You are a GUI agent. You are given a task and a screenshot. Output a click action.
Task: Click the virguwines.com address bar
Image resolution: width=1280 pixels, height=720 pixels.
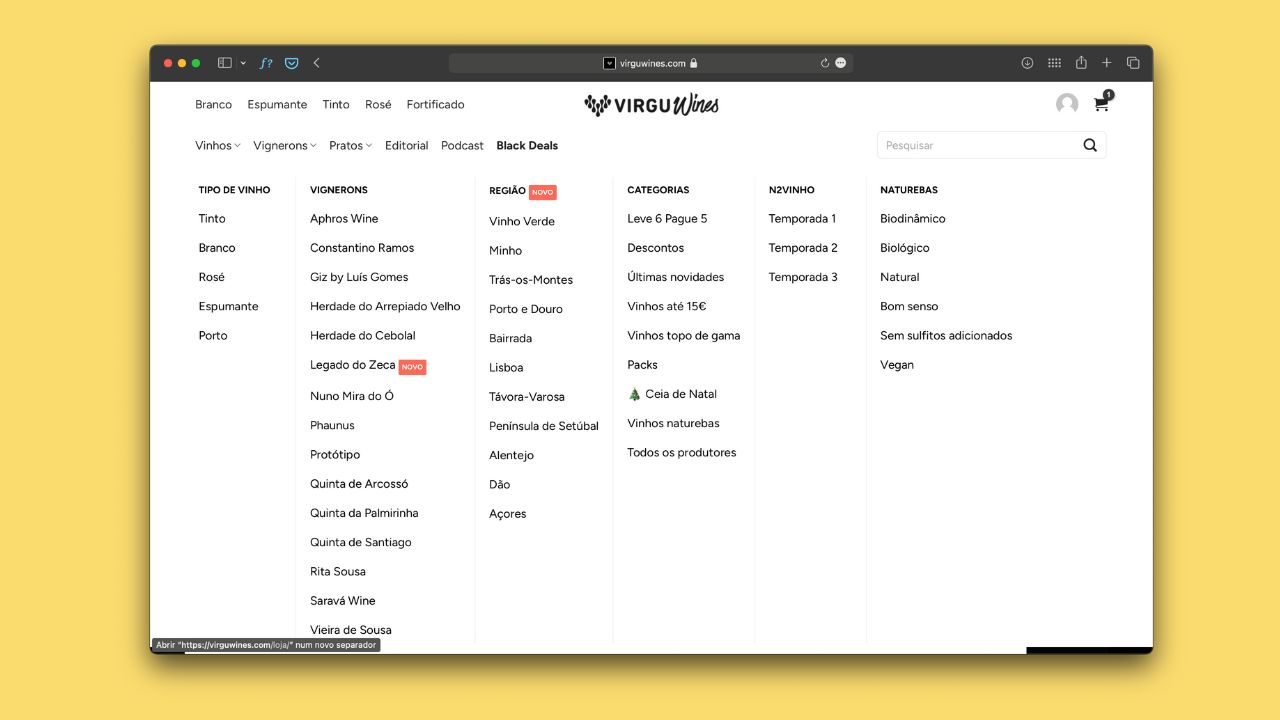pyautogui.click(x=651, y=63)
